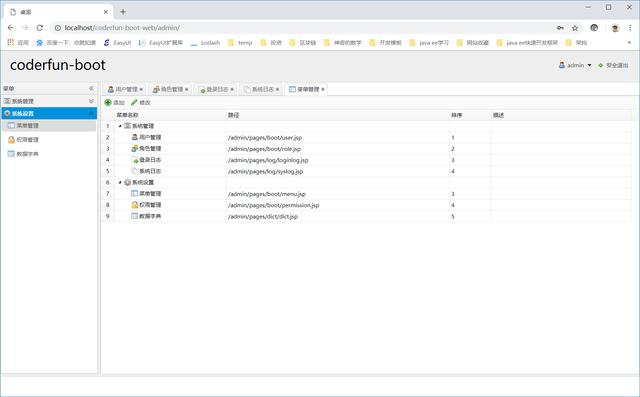Show hidden bookmarks via overflow chevron
The height and width of the screenshot is (397, 640).
[629, 42]
